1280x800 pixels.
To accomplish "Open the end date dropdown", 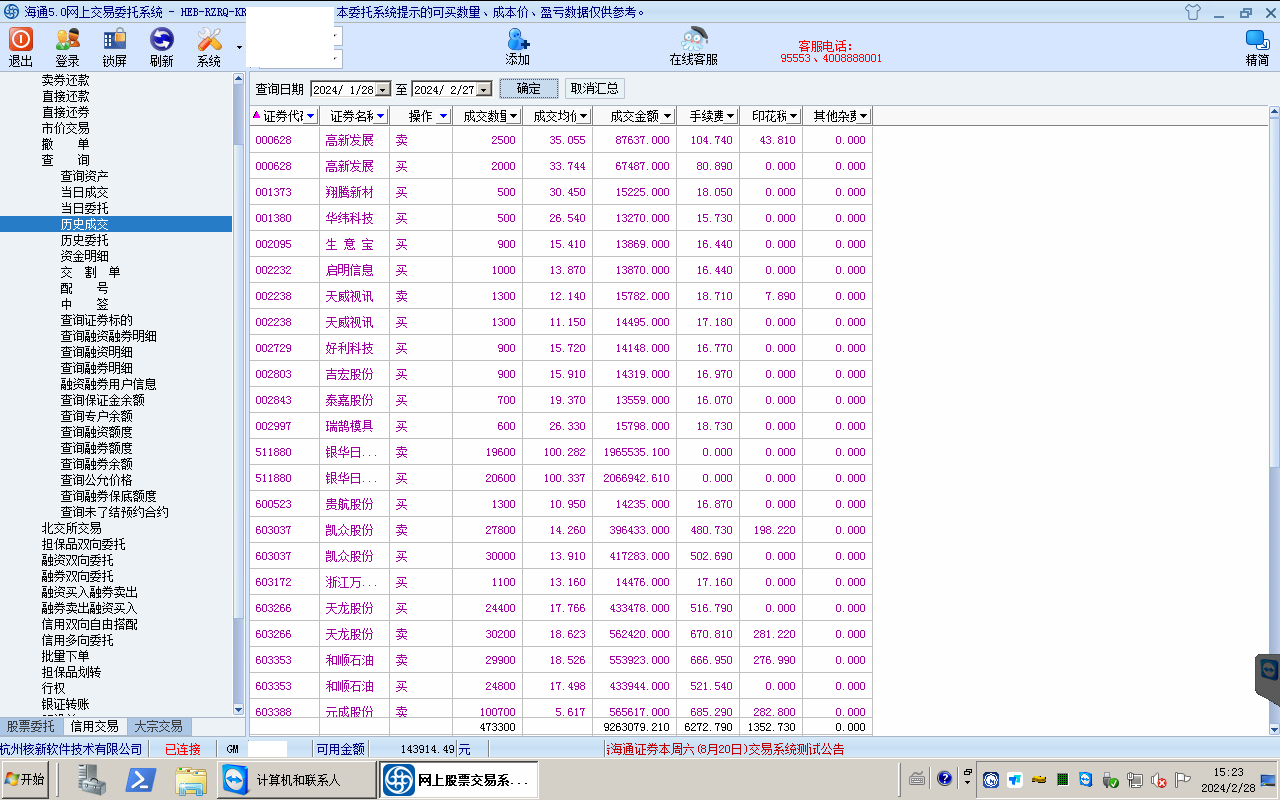I will [485, 89].
